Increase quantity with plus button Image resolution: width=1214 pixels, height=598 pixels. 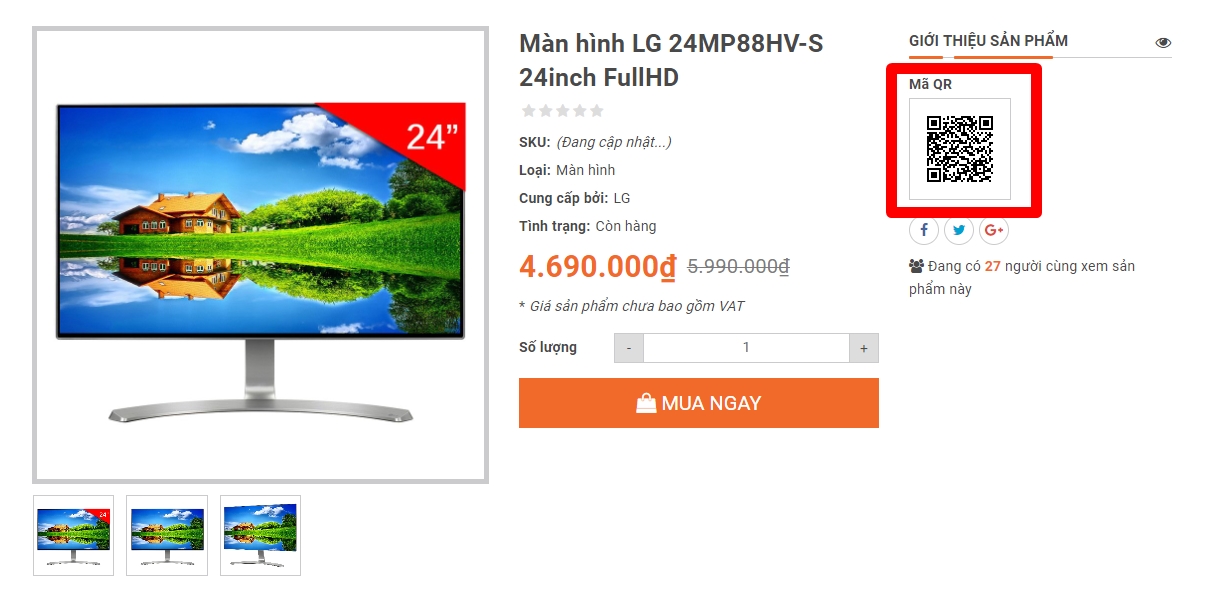click(x=864, y=348)
